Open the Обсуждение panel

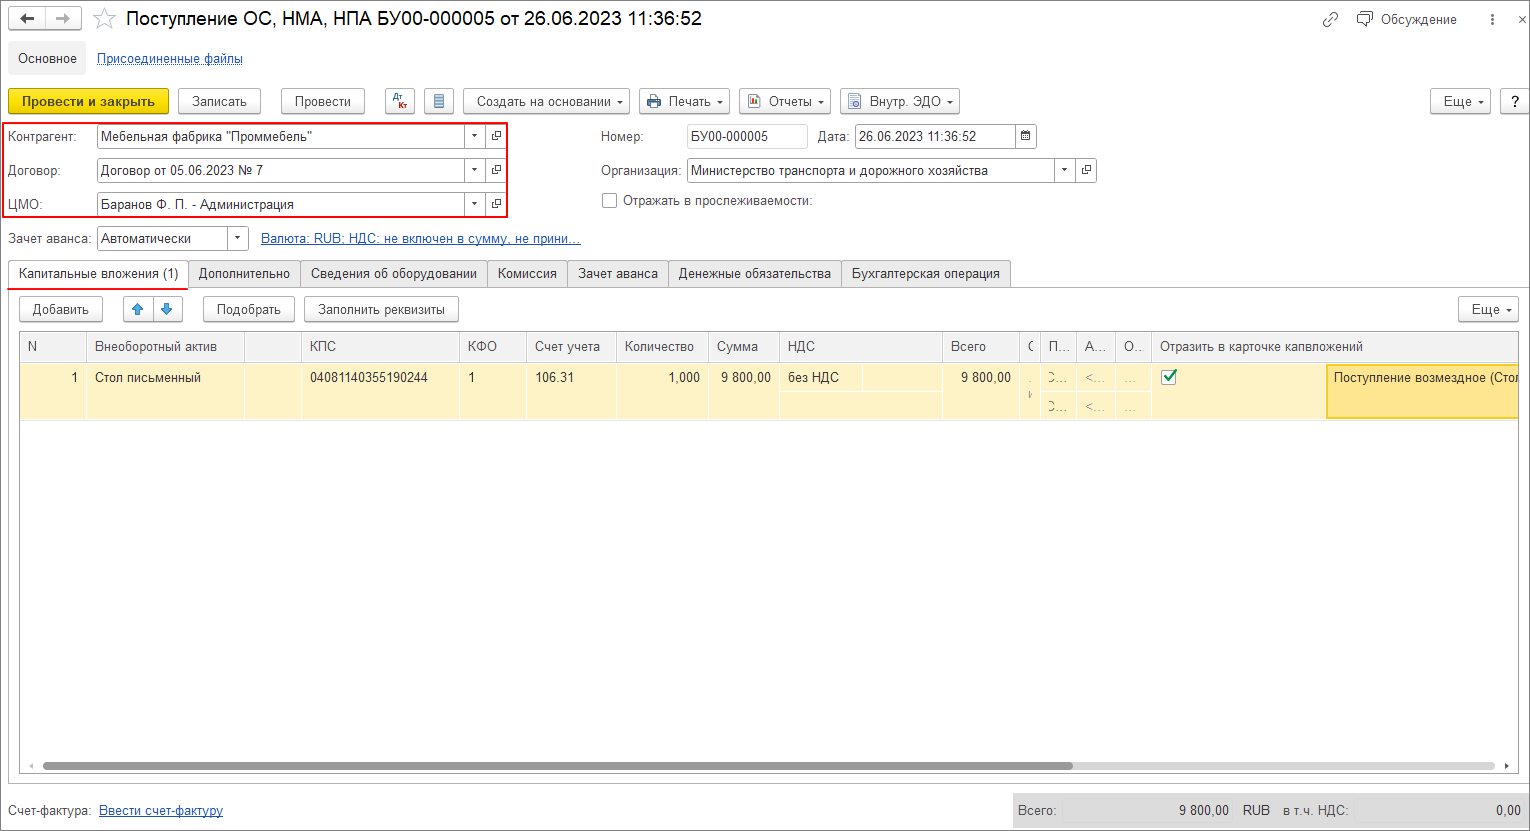tap(1407, 19)
